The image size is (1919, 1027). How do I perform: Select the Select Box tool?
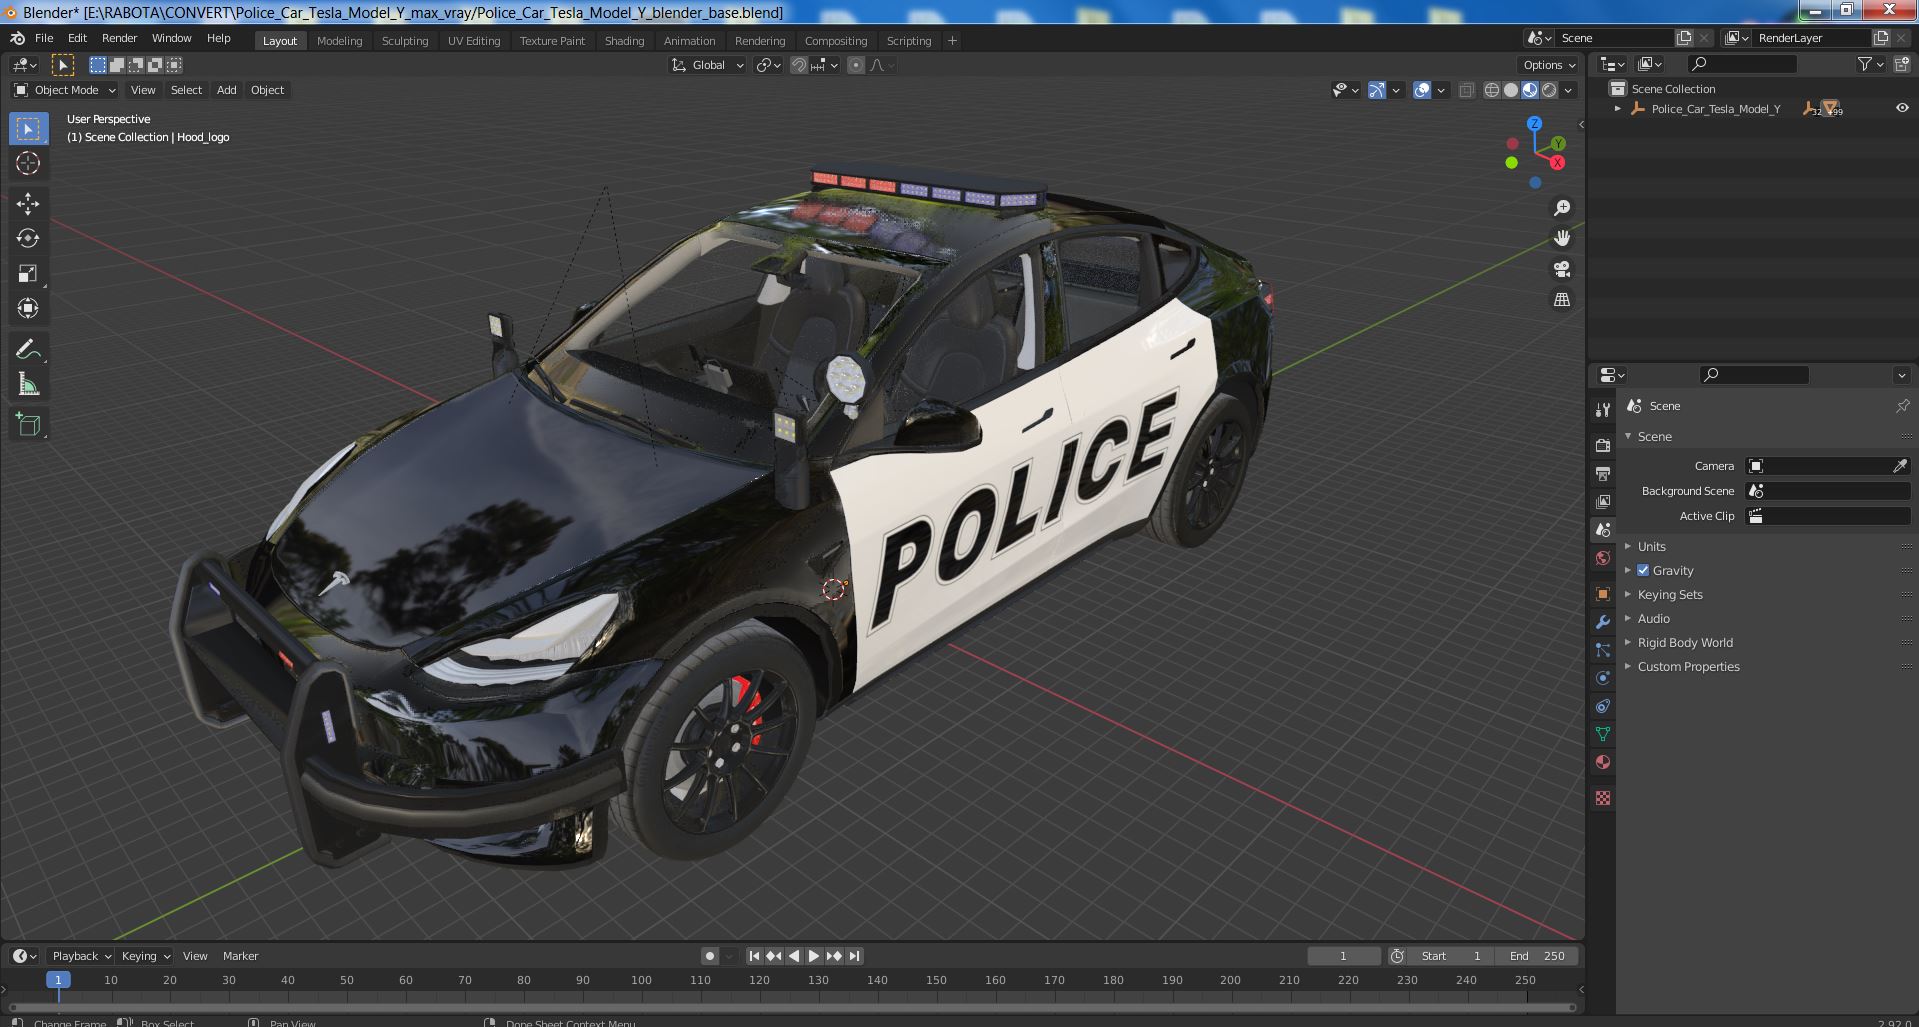(x=28, y=129)
